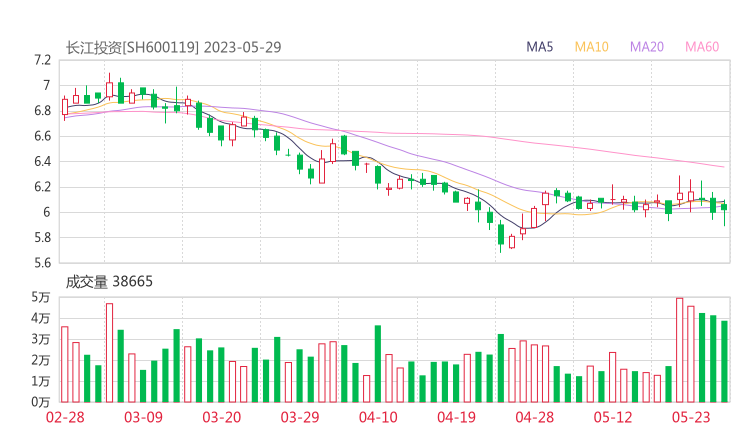Select the 02-28 date label
The height and width of the screenshot is (440, 740).
tap(65, 417)
